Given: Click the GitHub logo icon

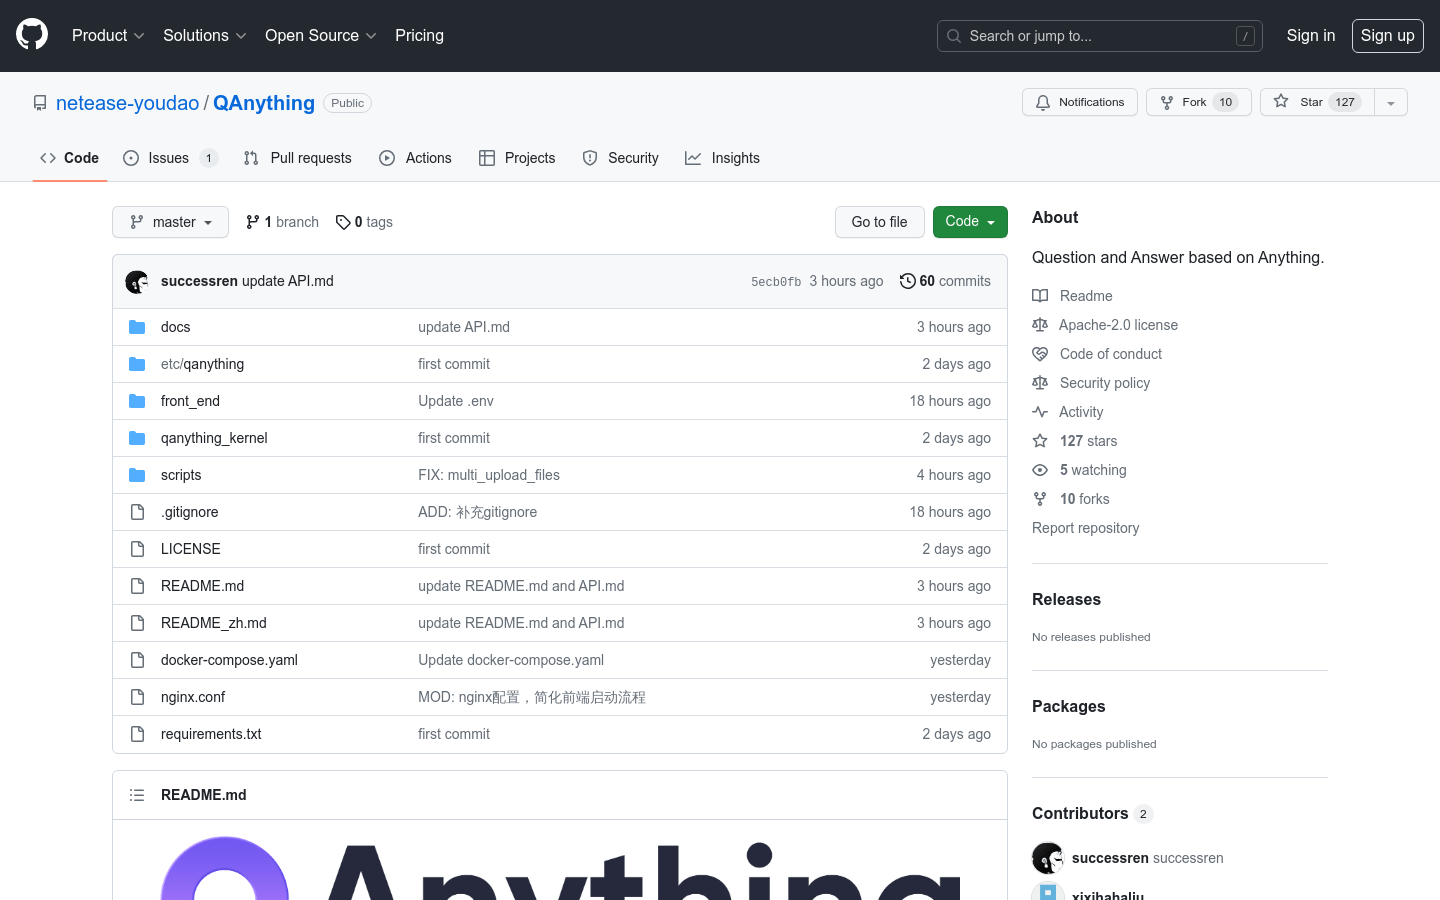Looking at the screenshot, I should pos(32,35).
